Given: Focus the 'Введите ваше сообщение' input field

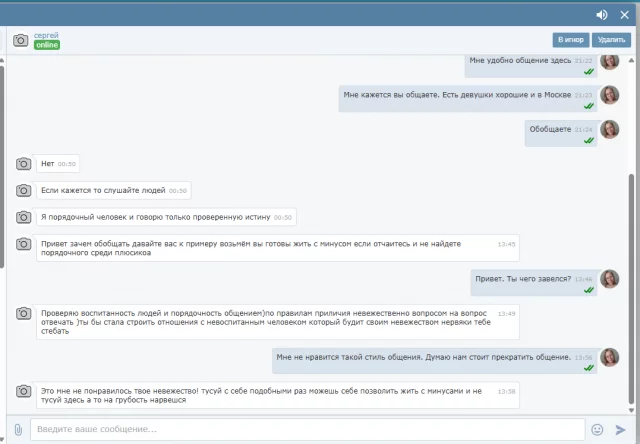Looking at the screenshot, I should tap(308, 429).
